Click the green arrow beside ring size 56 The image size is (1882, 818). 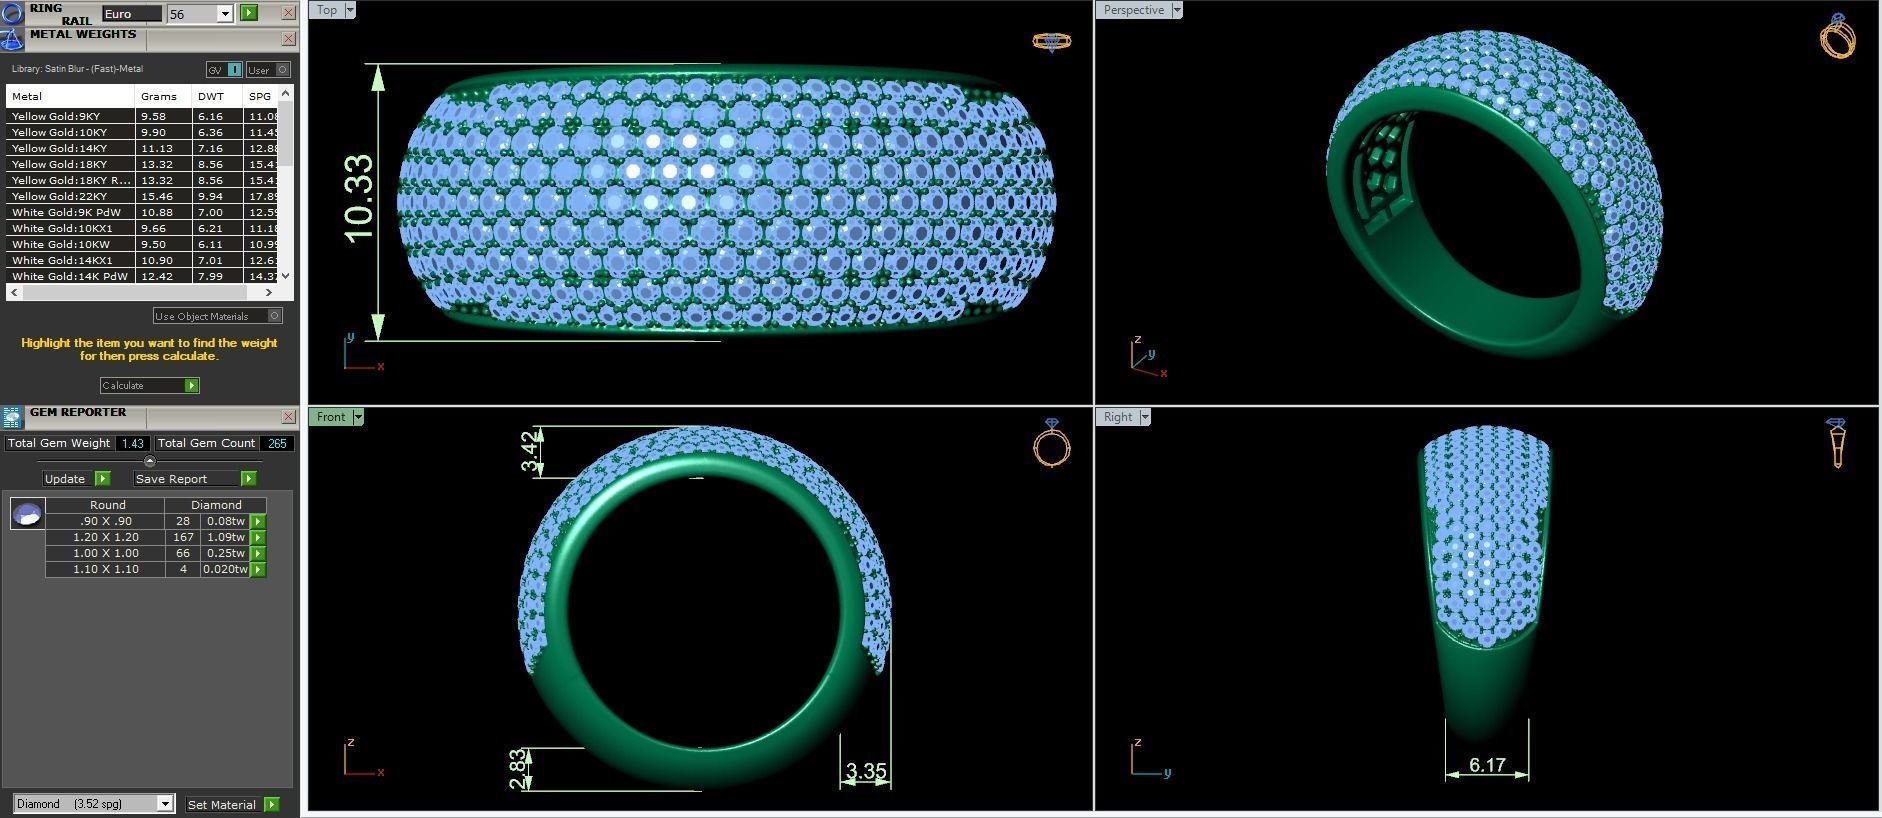coord(249,13)
